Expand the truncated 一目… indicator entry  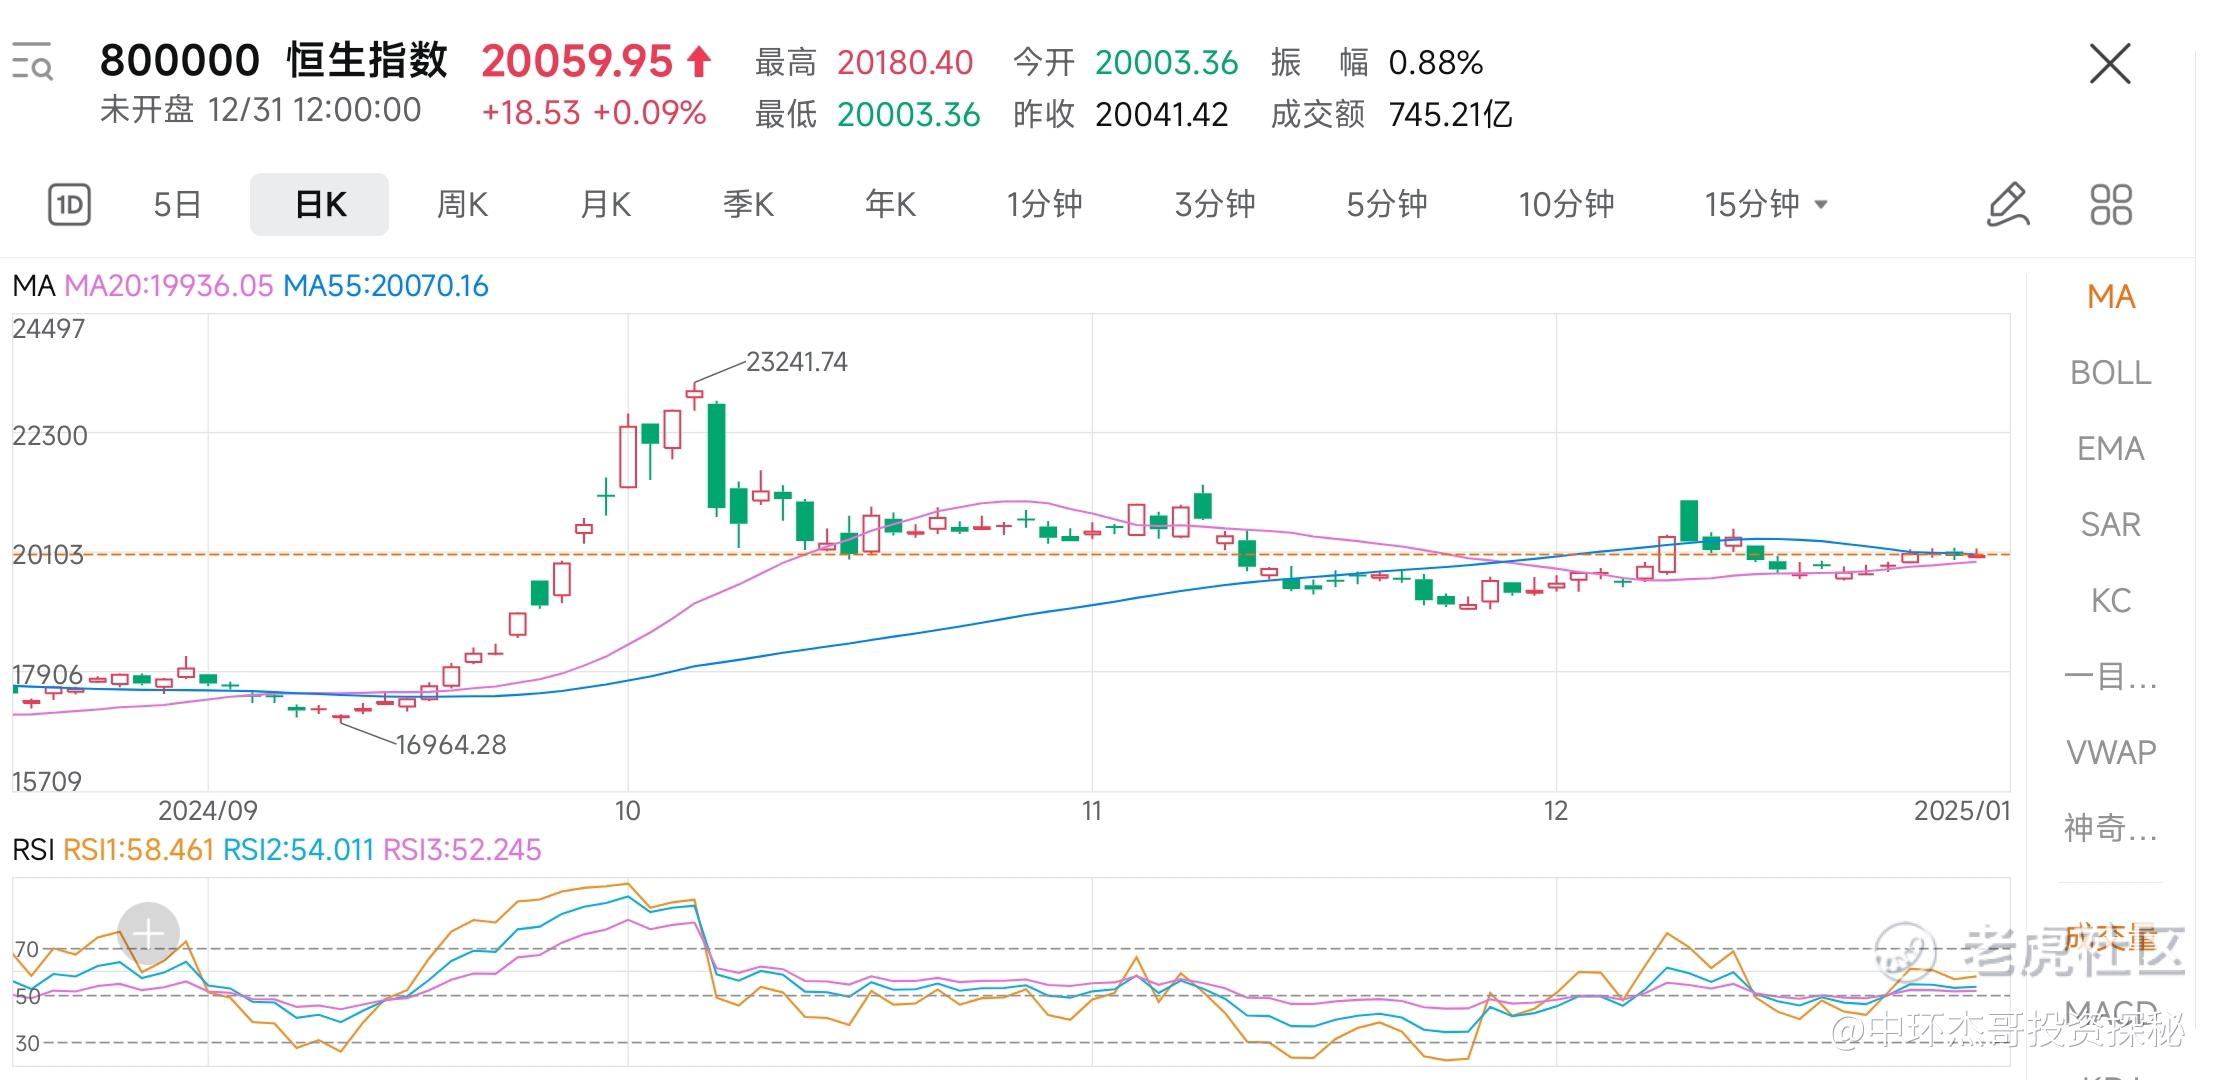[2110, 677]
